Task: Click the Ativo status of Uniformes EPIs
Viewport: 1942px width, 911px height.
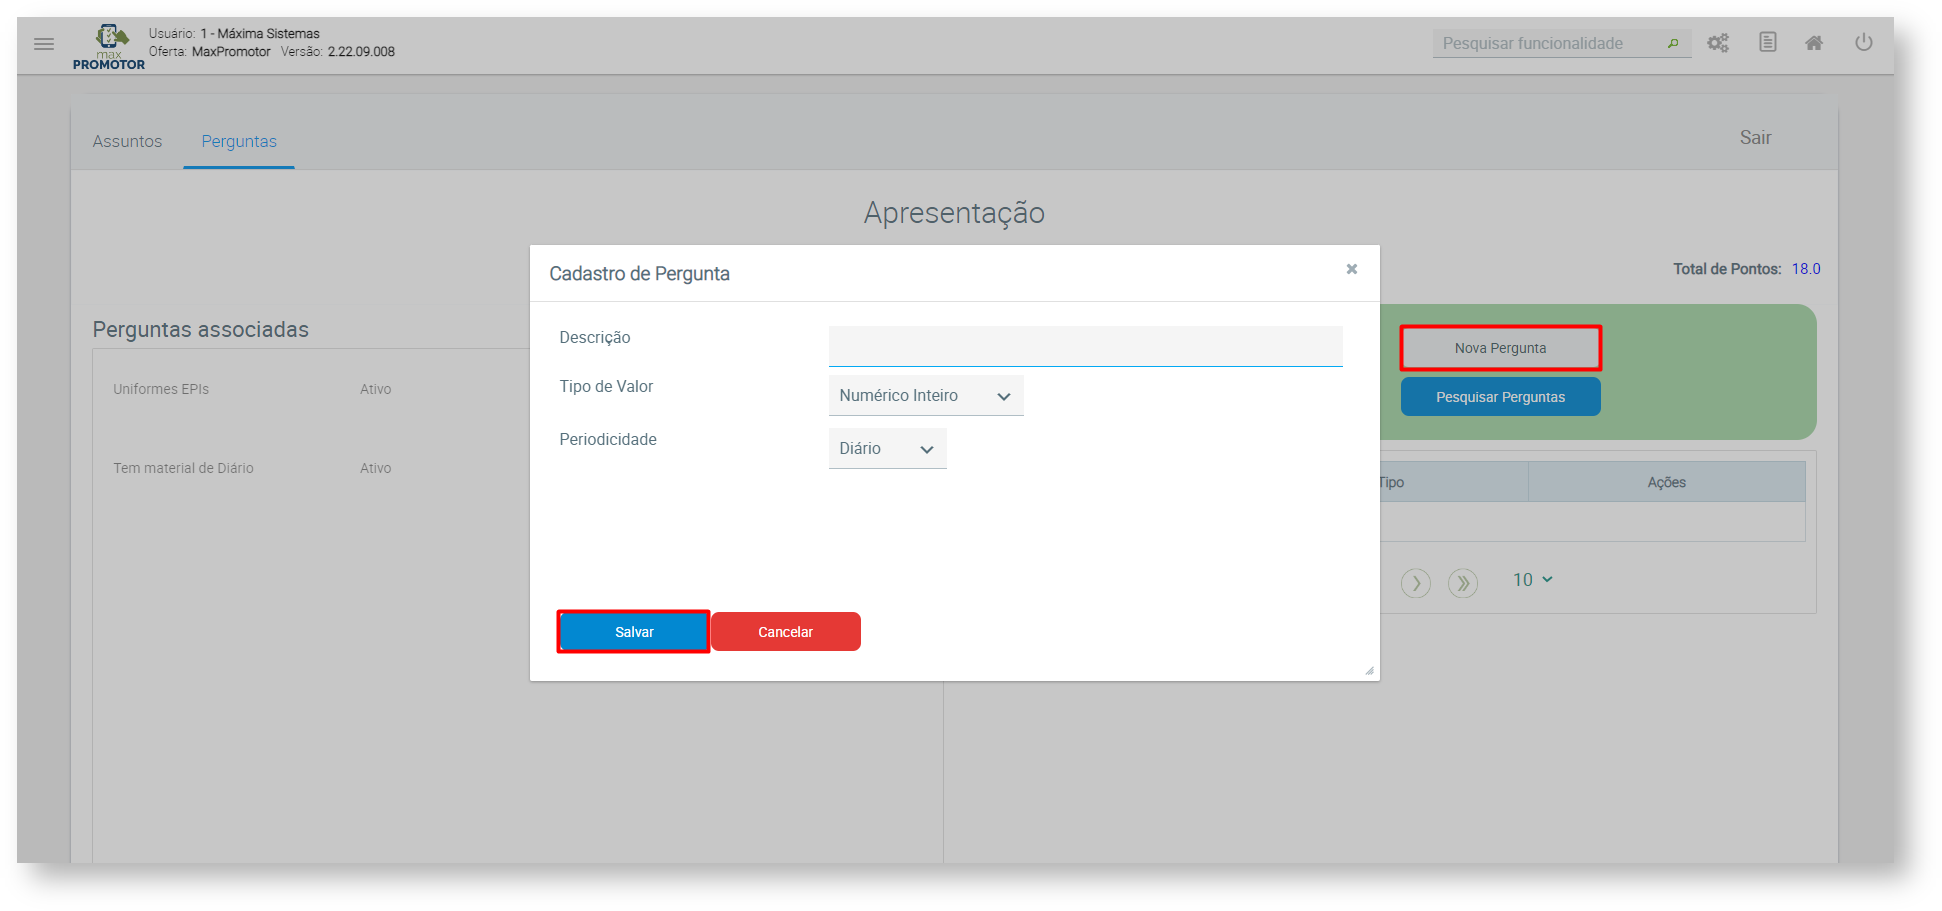Action: point(376,389)
